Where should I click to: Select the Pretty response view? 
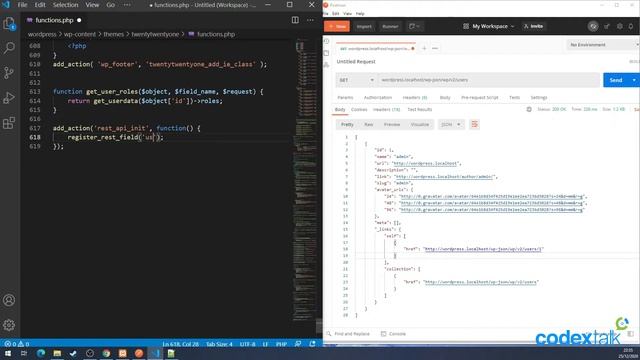click(347, 124)
